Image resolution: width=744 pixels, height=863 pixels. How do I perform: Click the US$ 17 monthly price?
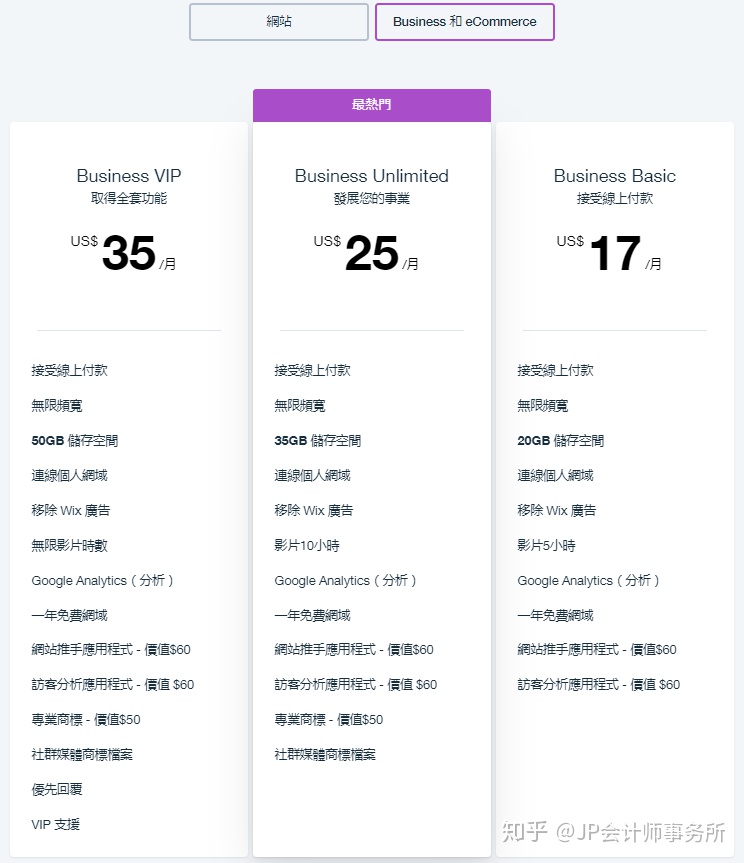[x=609, y=253]
